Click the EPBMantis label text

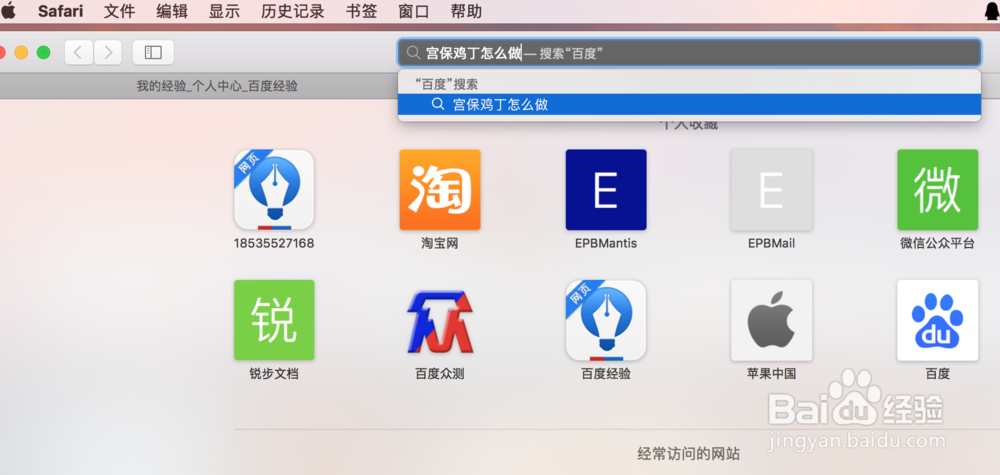[x=606, y=244]
